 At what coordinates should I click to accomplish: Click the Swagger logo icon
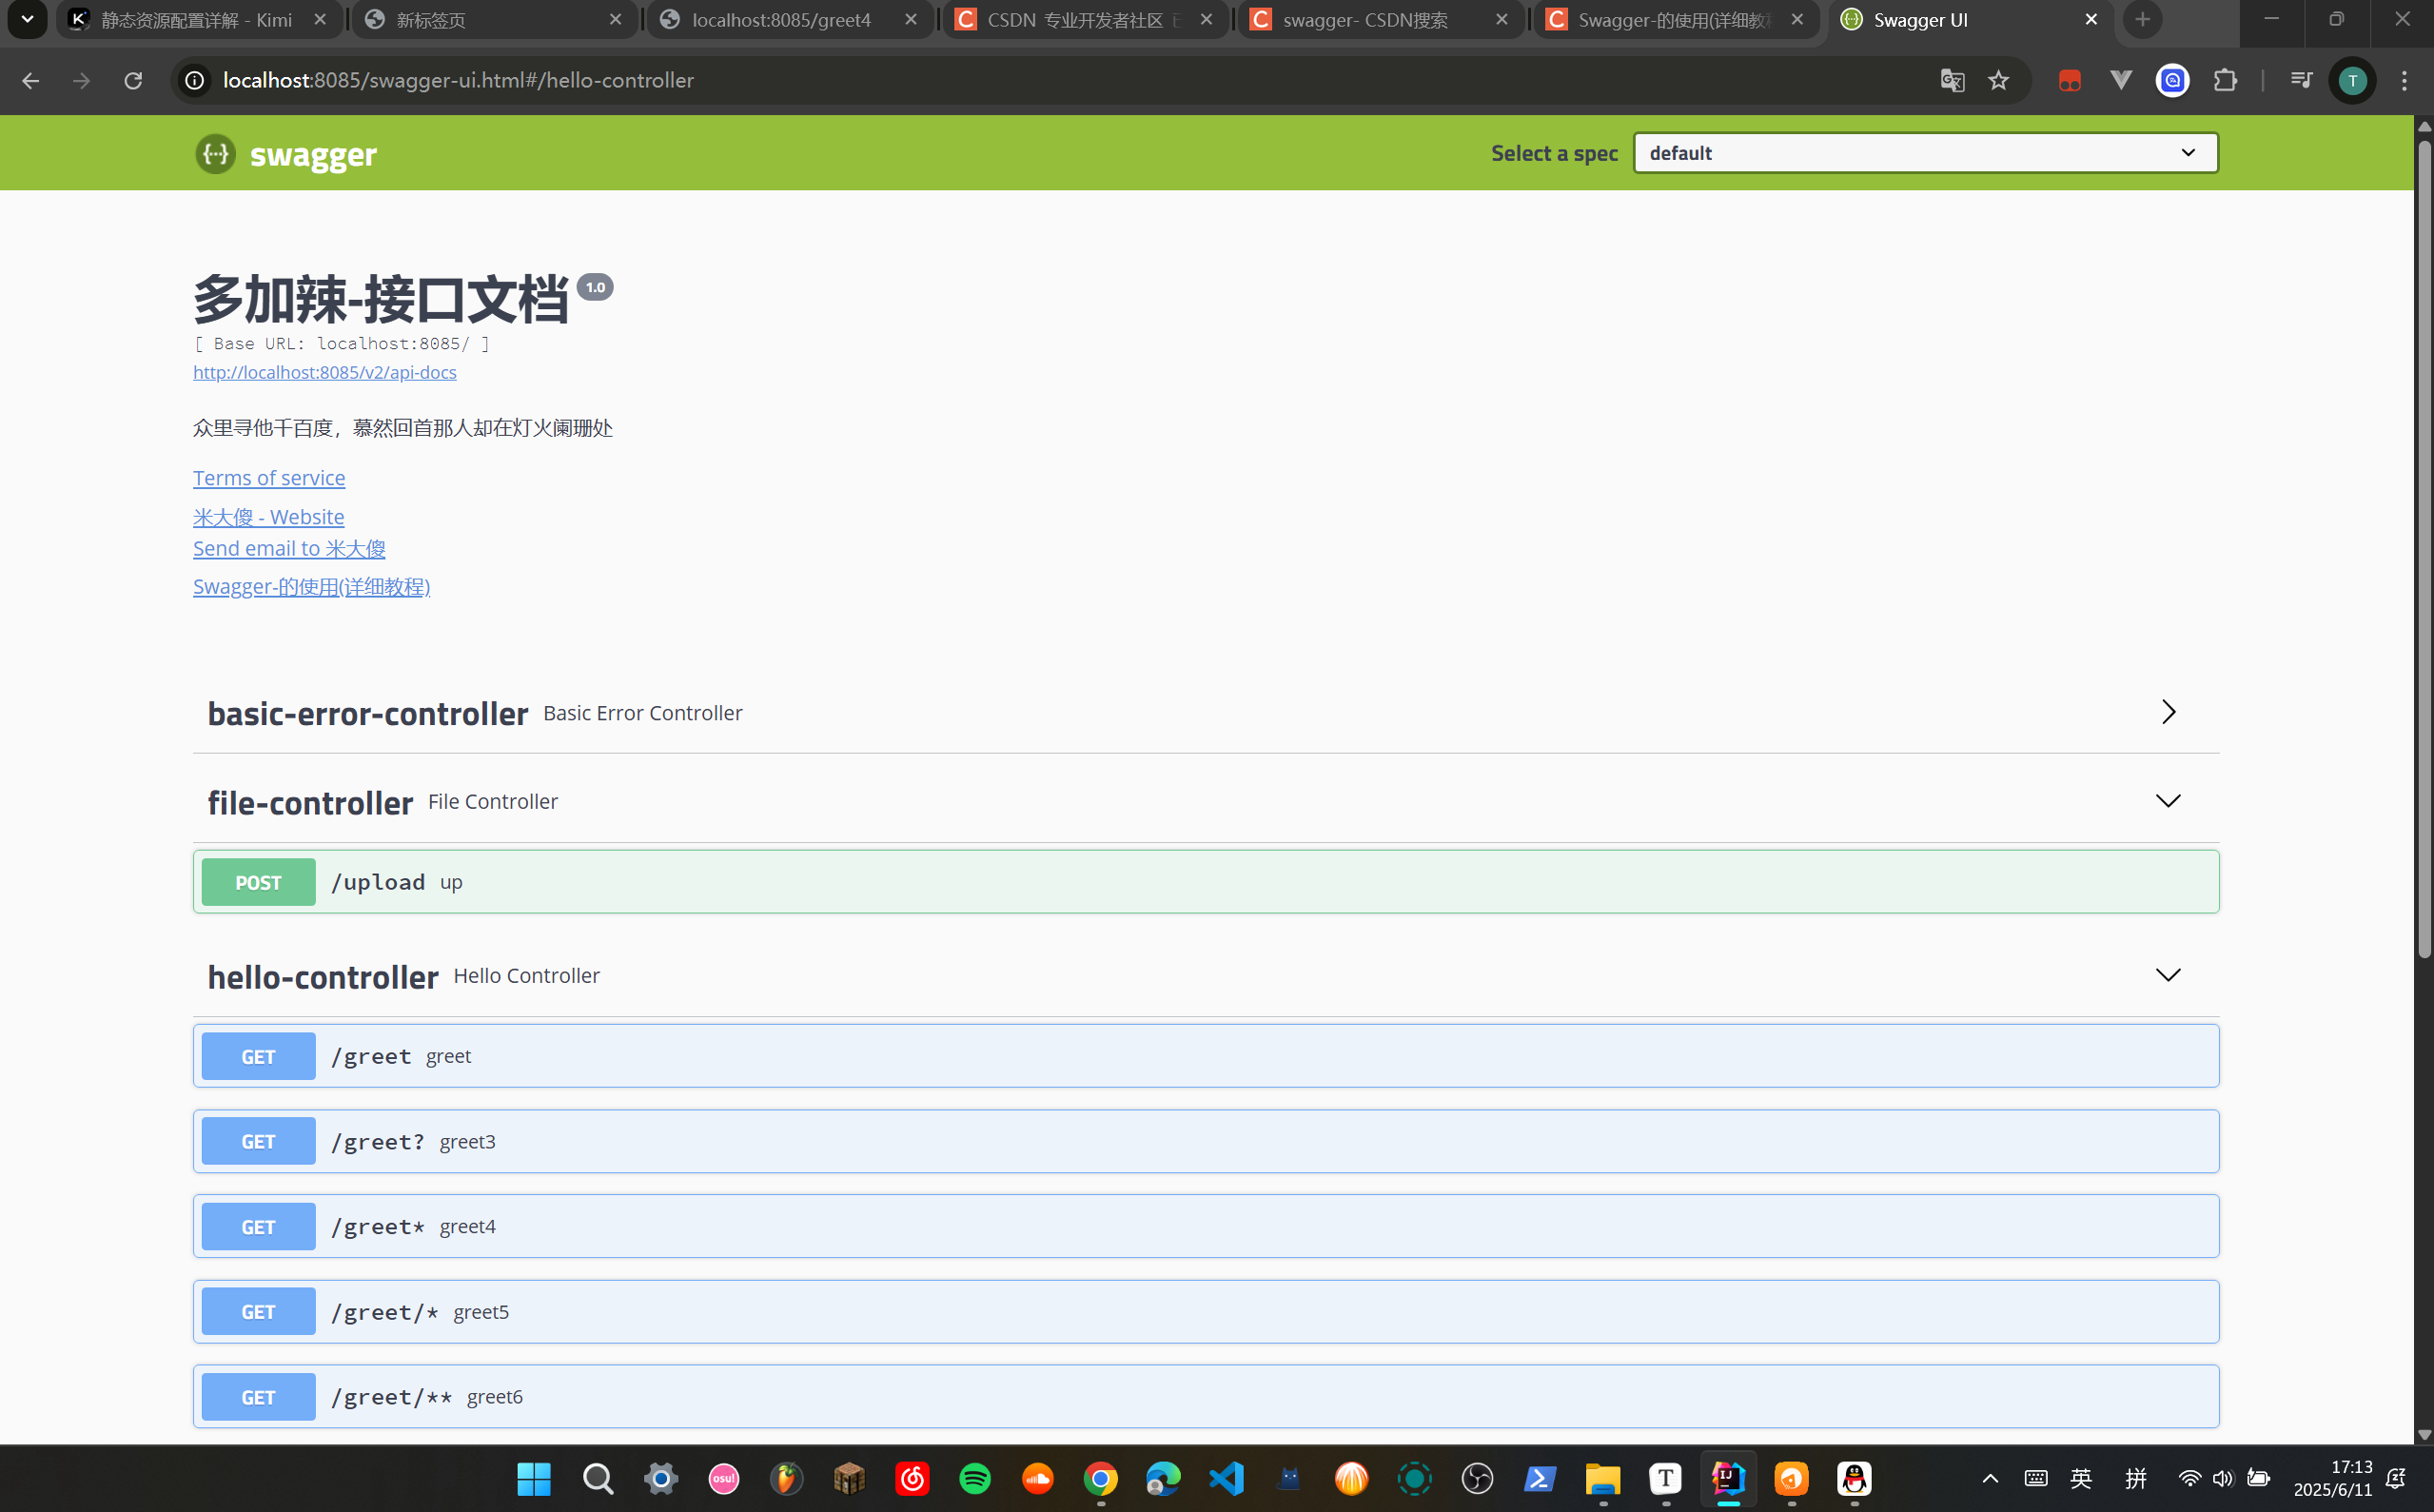(215, 153)
